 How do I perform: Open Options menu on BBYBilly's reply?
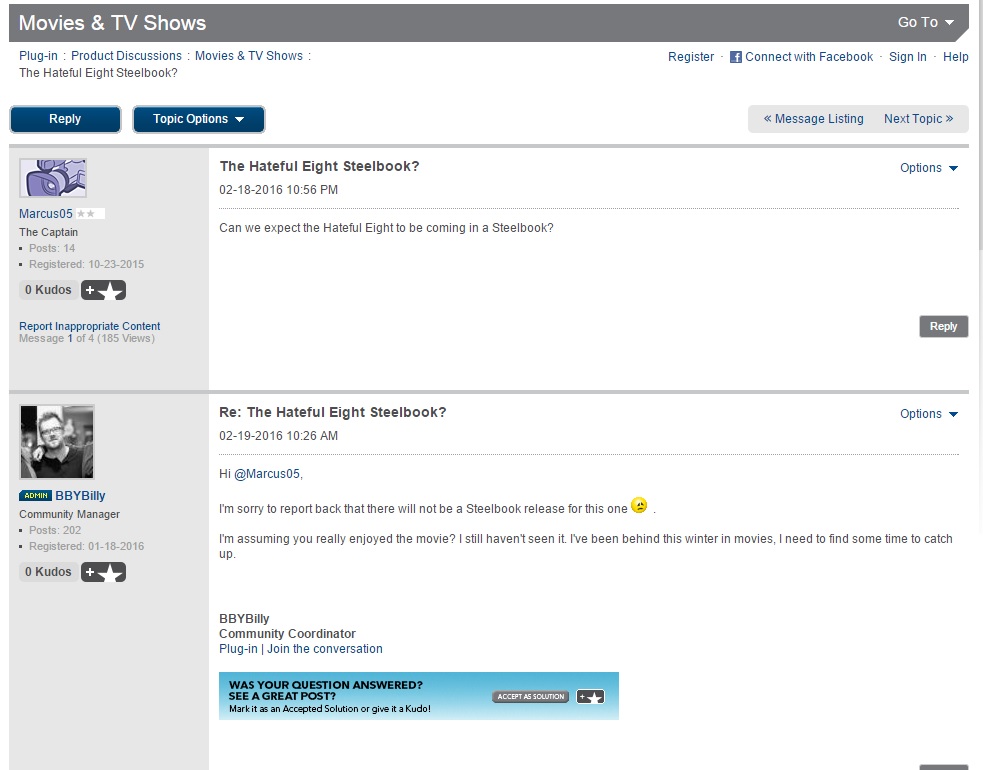point(929,414)
